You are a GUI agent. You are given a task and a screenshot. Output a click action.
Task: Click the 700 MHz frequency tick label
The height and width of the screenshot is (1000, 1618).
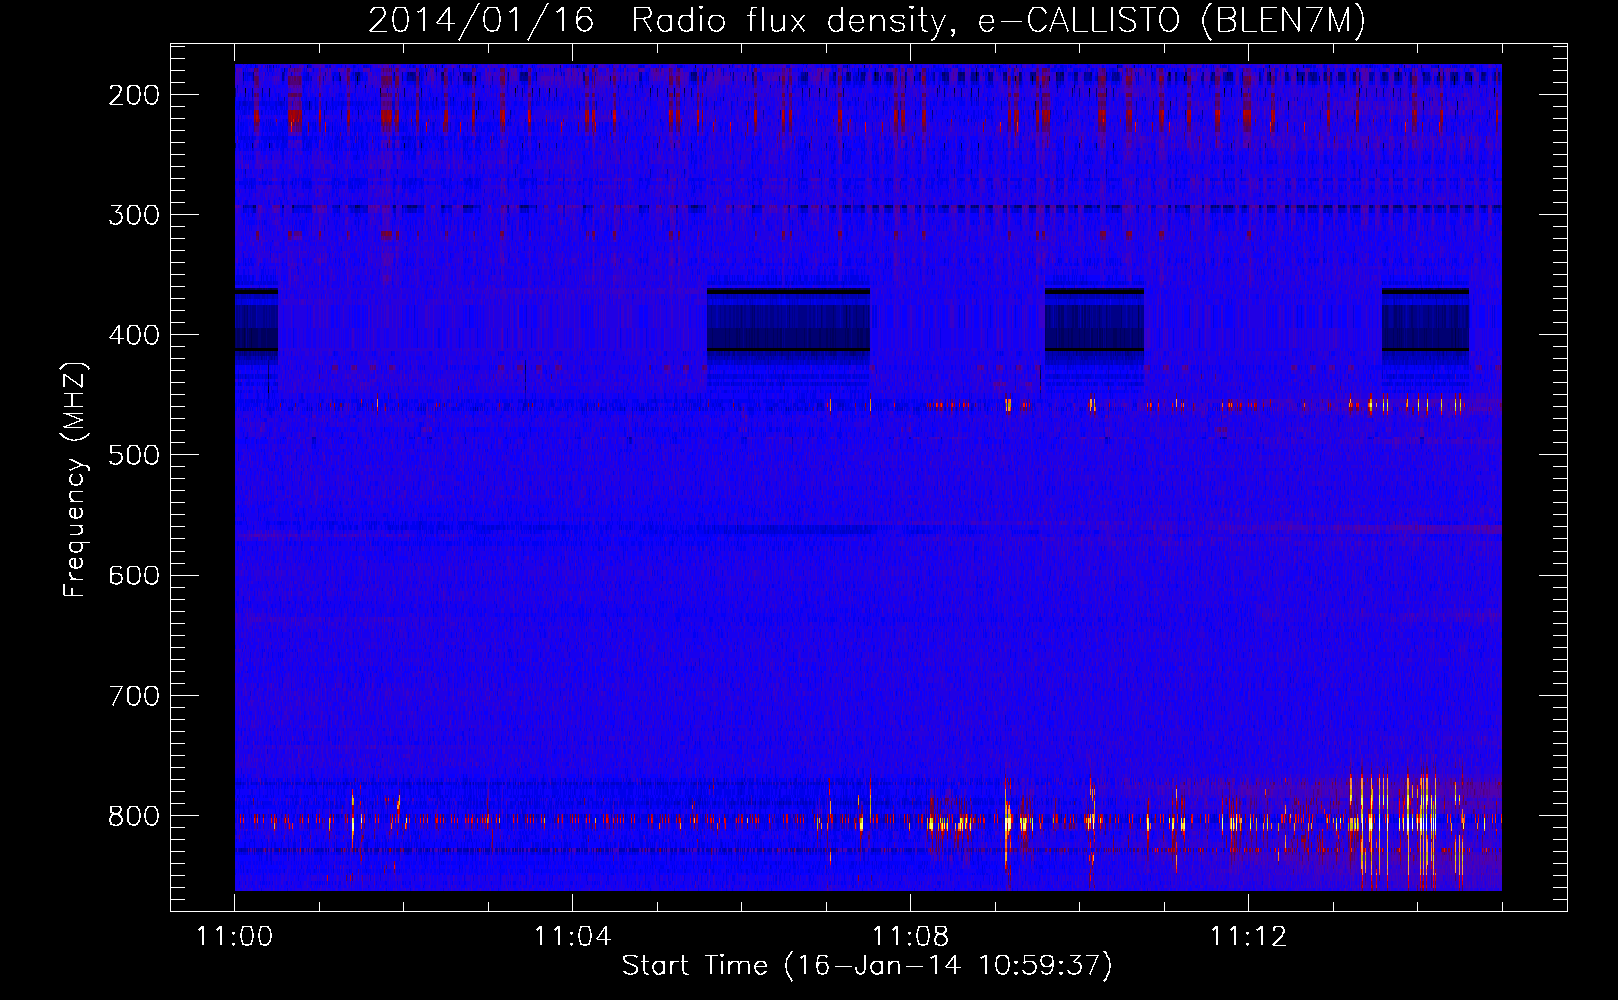coord(134,695)
